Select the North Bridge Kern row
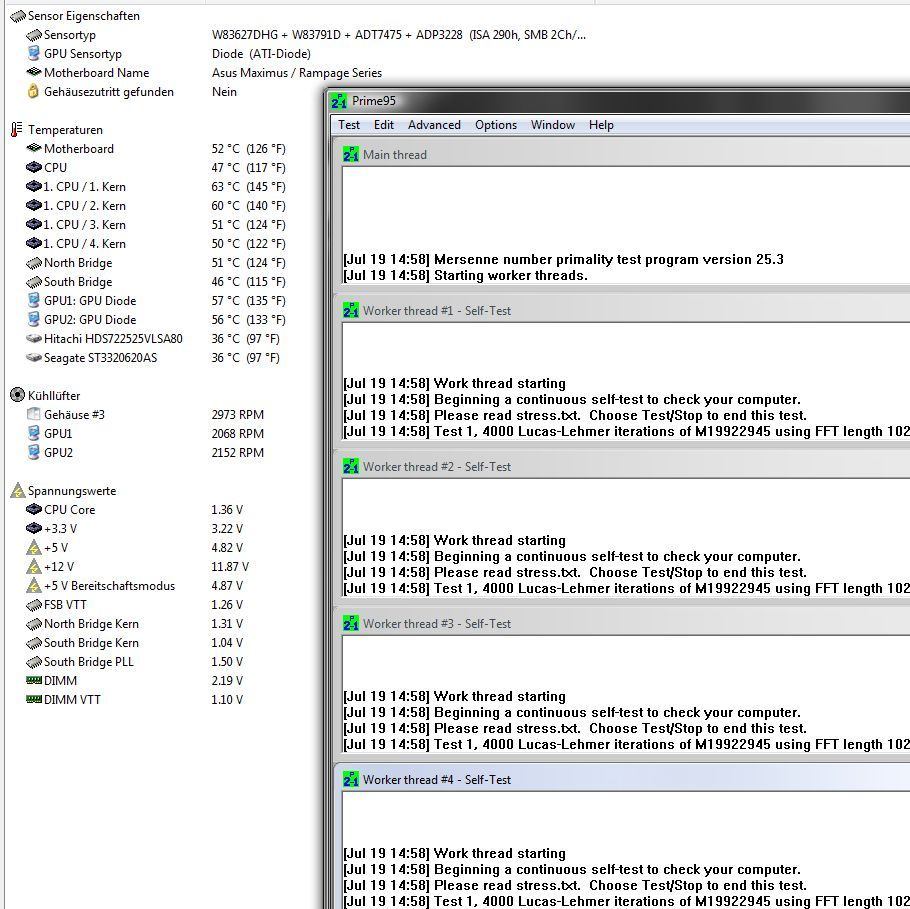Image resolution: width=910 pixels, height=909 pixels. point(135,623)
